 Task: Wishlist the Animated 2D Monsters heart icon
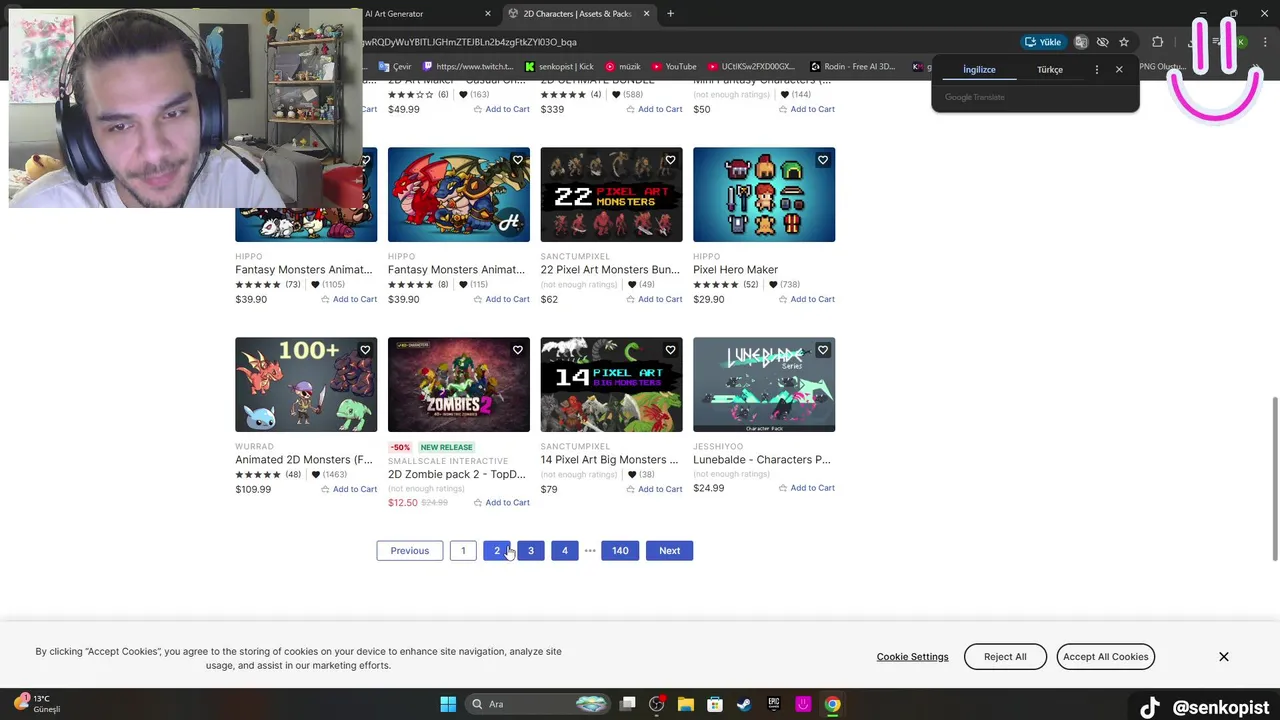point(365,350)
